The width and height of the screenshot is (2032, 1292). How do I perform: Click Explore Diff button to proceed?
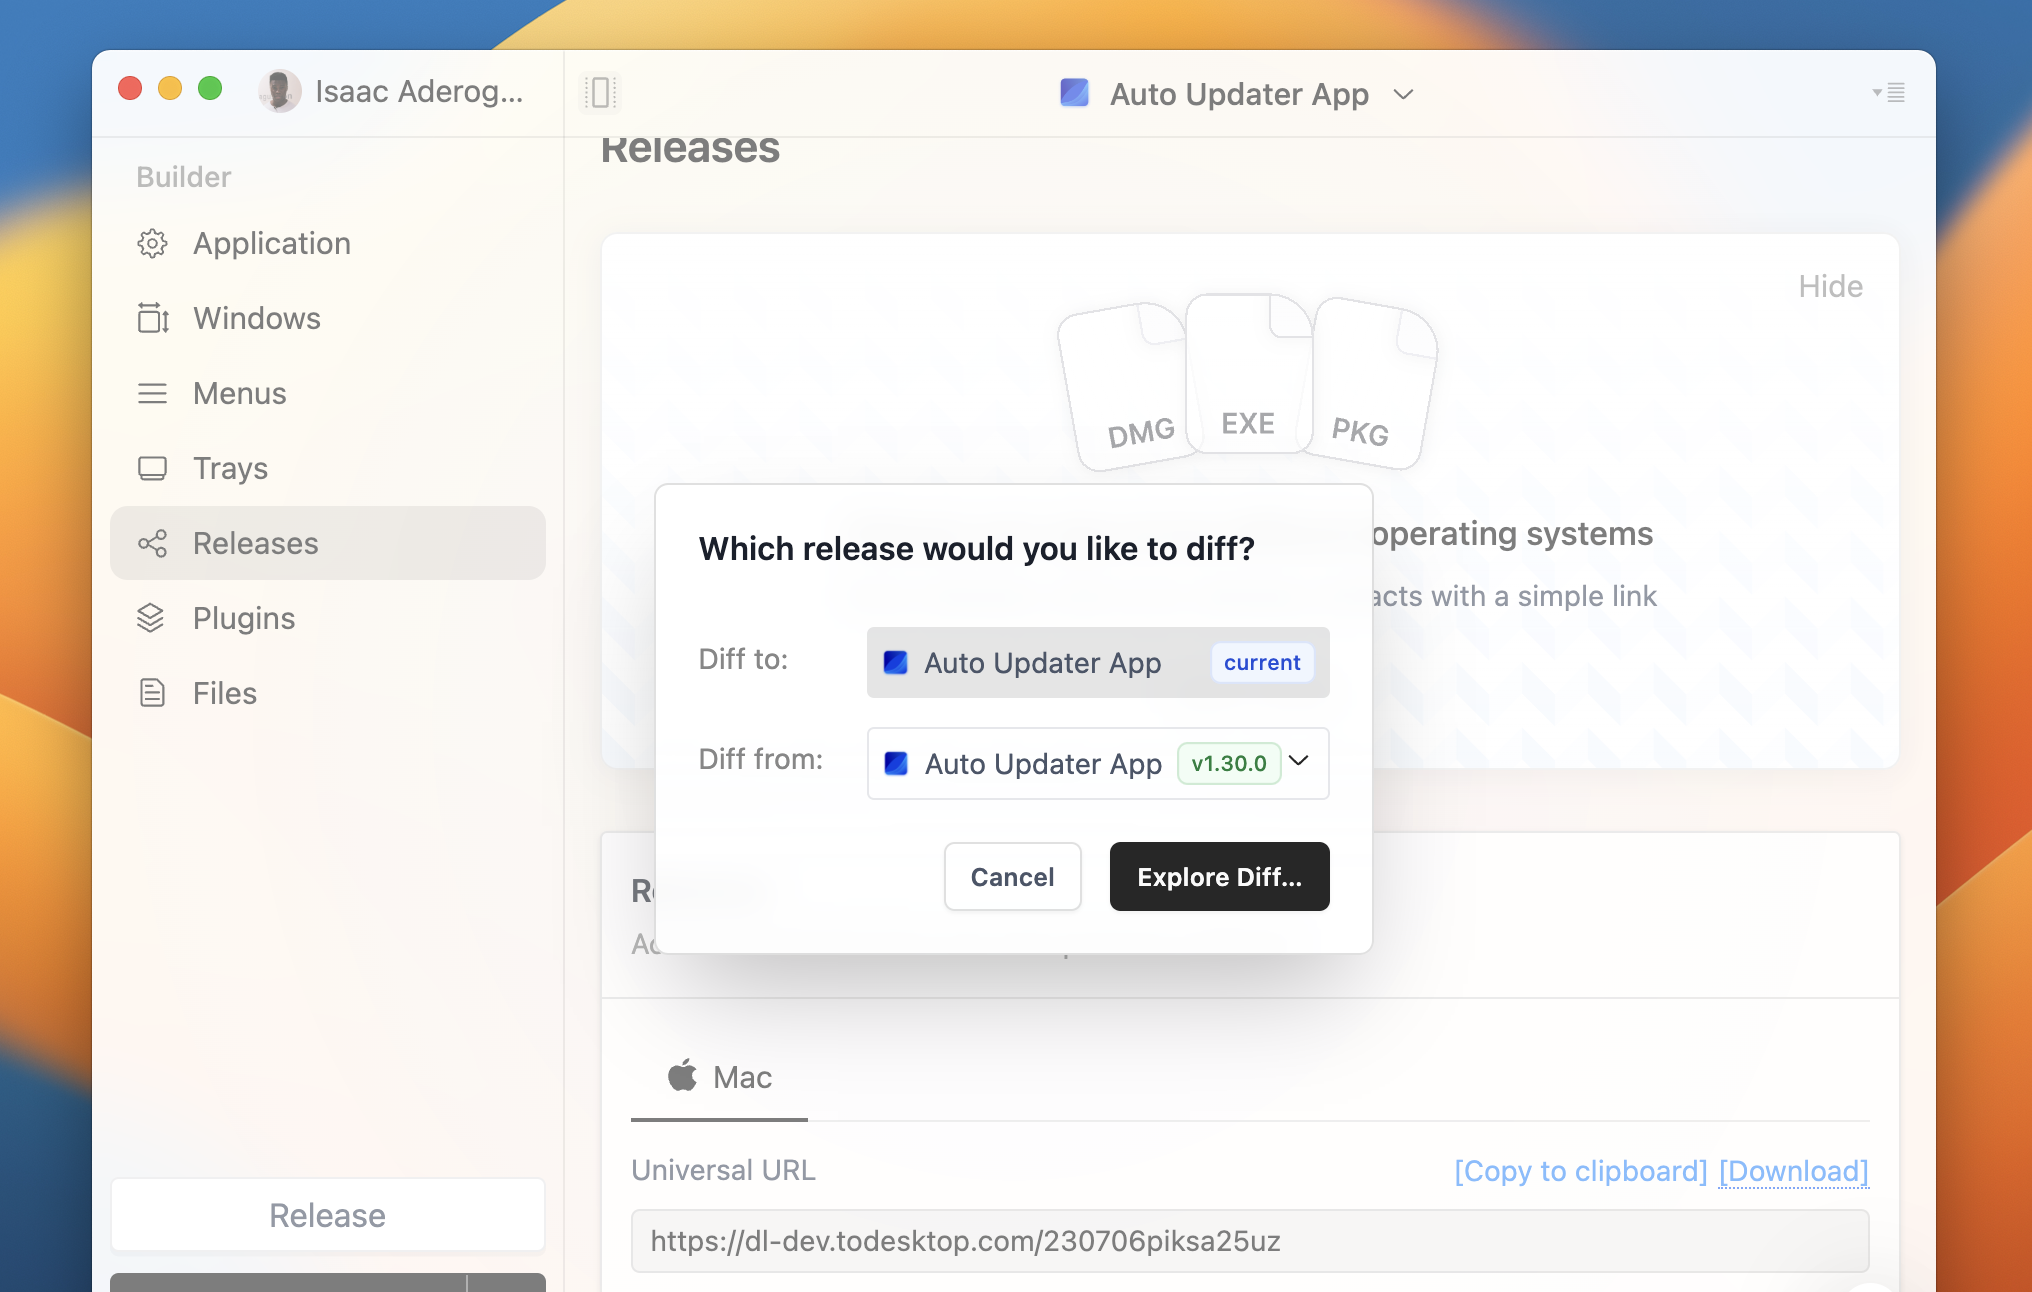(x=1219, y=876)
